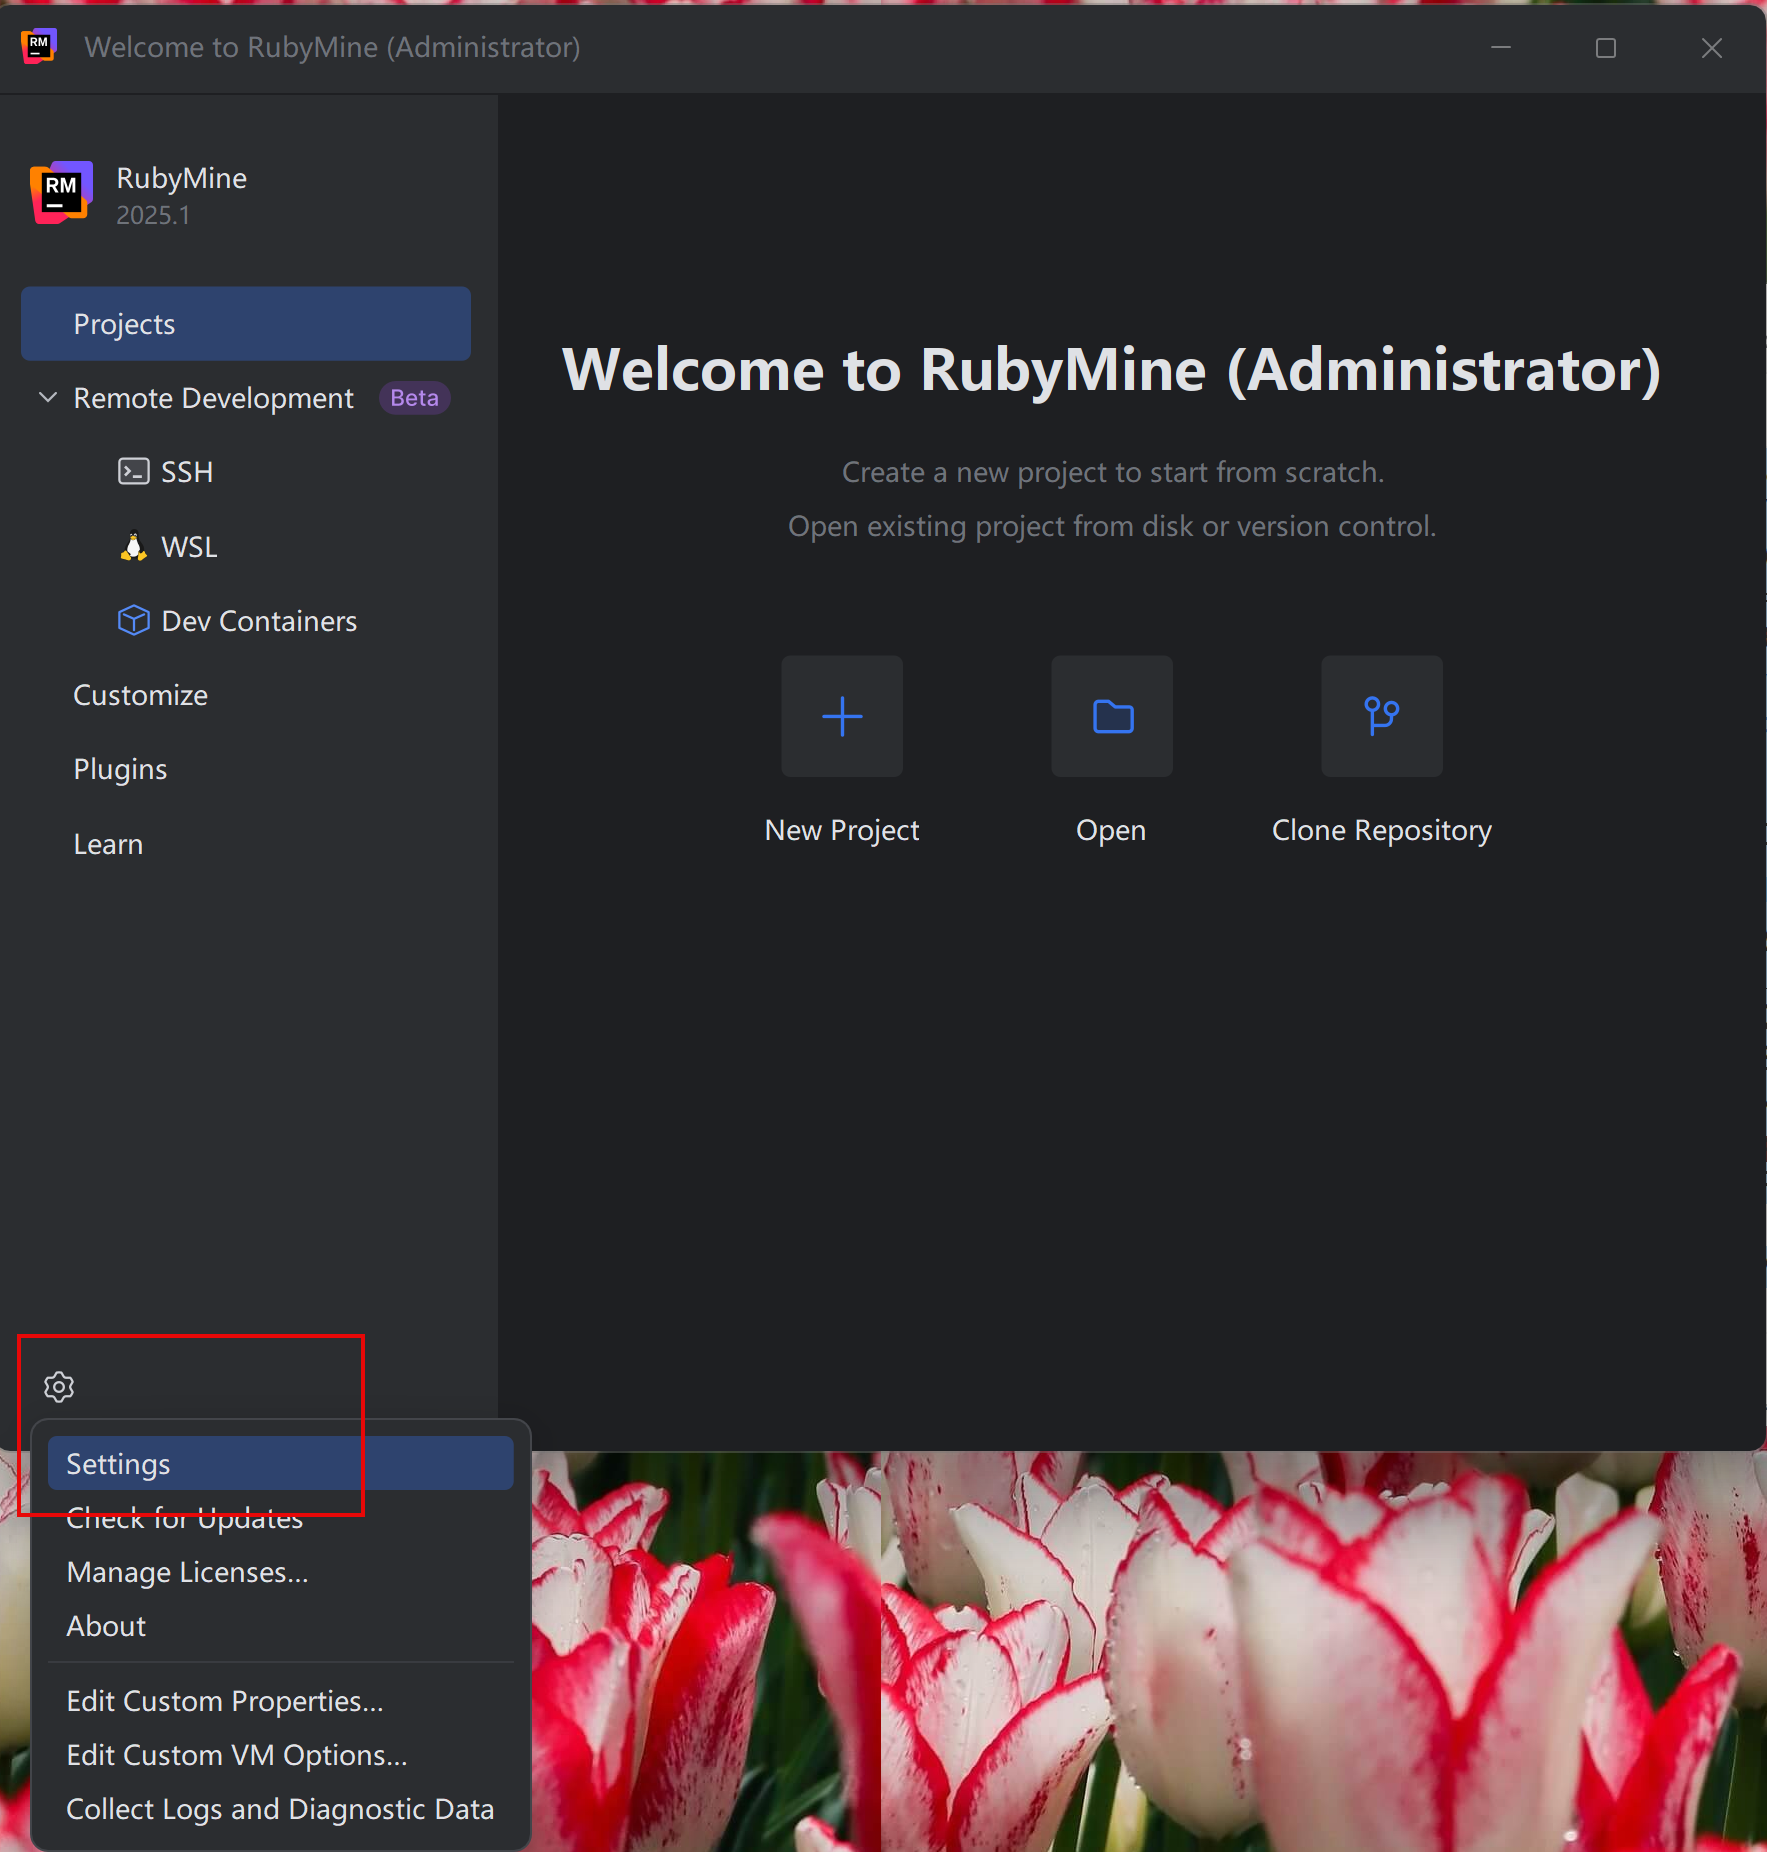1767x1852 pixels.
Task: Select Check for Updates menu item
Action: click(x=184, y=1518)
